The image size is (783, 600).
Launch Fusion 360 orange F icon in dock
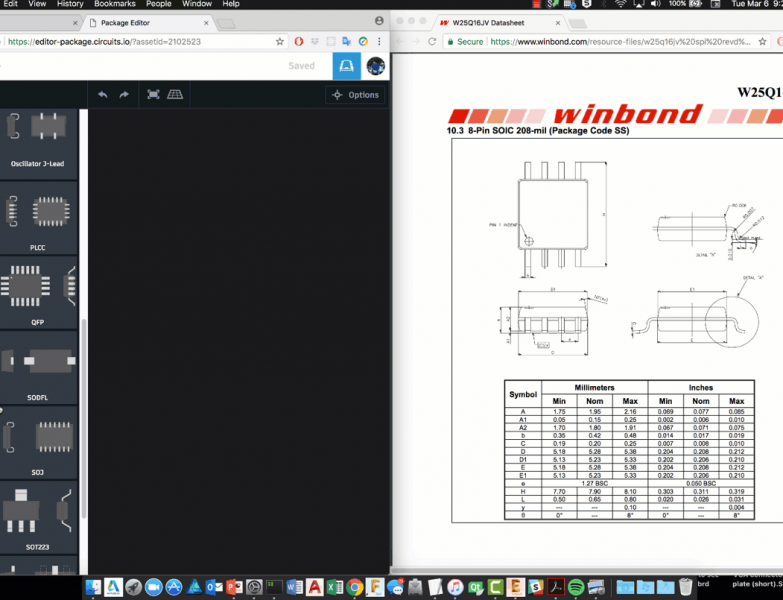coord(375,587)
